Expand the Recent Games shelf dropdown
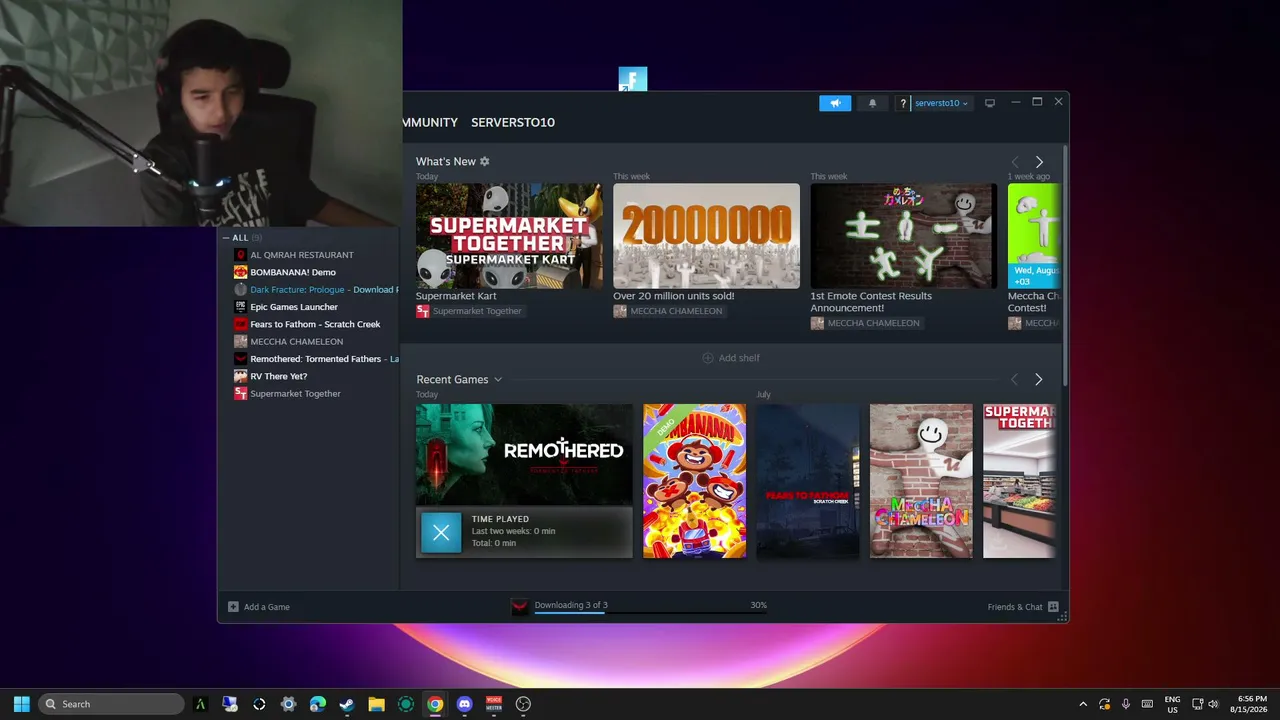The image size is (1280, 720). click(498, 380)
